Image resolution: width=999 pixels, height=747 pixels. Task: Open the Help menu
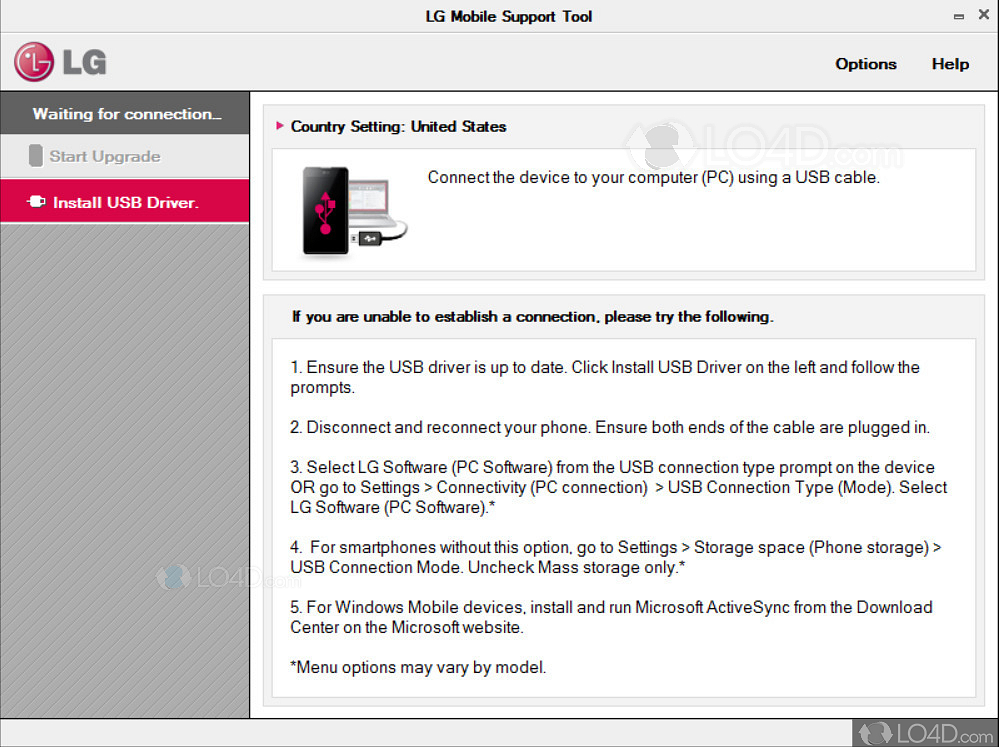[950, 64]
